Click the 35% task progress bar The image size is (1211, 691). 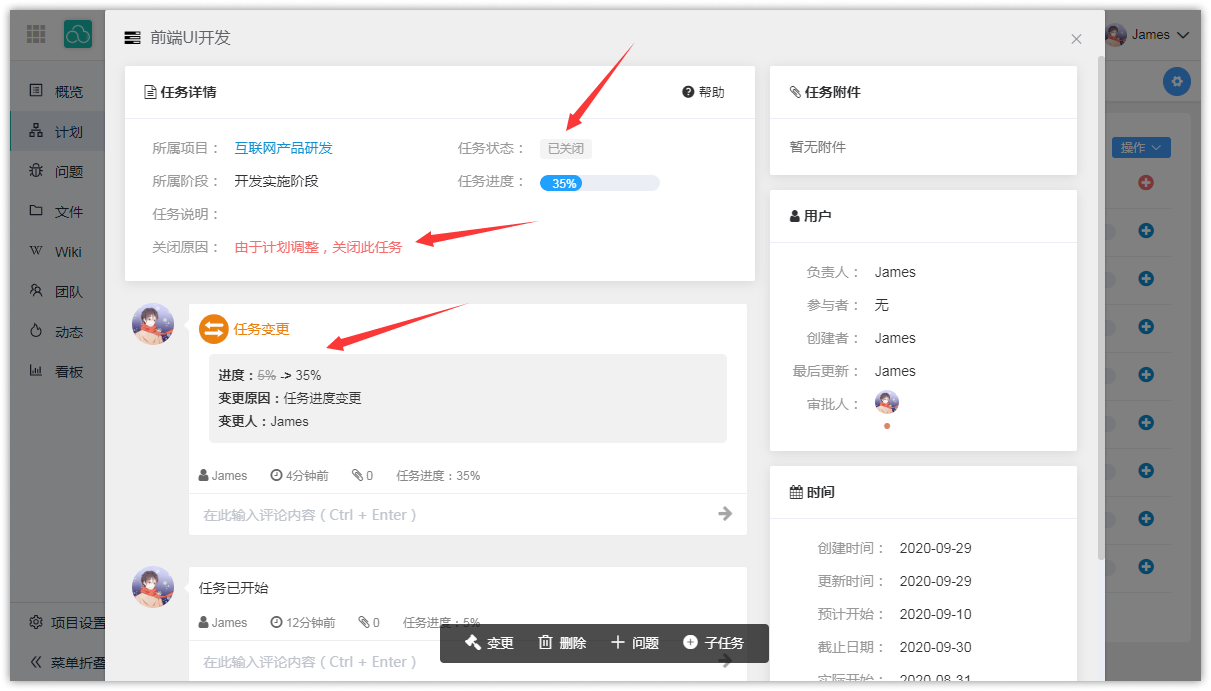coord(599,183)
